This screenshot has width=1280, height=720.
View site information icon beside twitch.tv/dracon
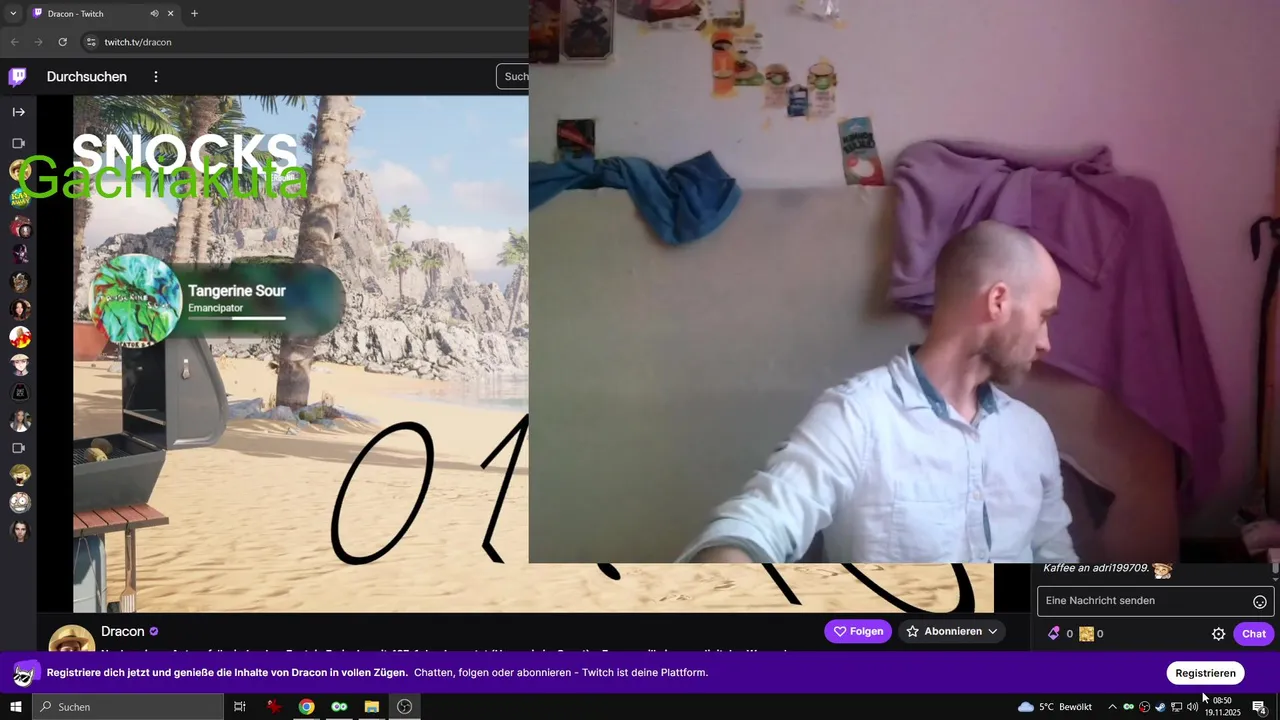click(x=91, y=42)
